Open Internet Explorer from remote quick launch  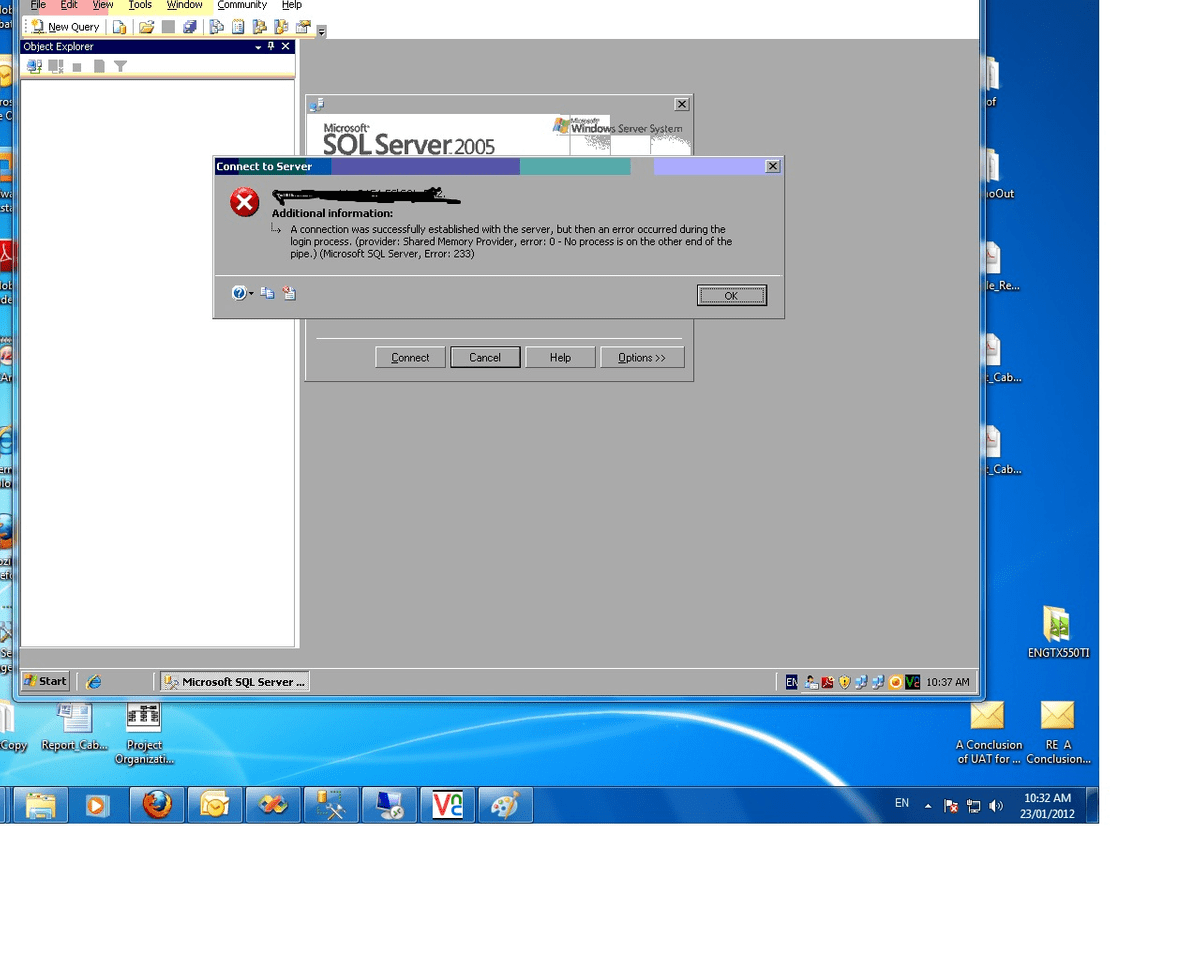94,681
